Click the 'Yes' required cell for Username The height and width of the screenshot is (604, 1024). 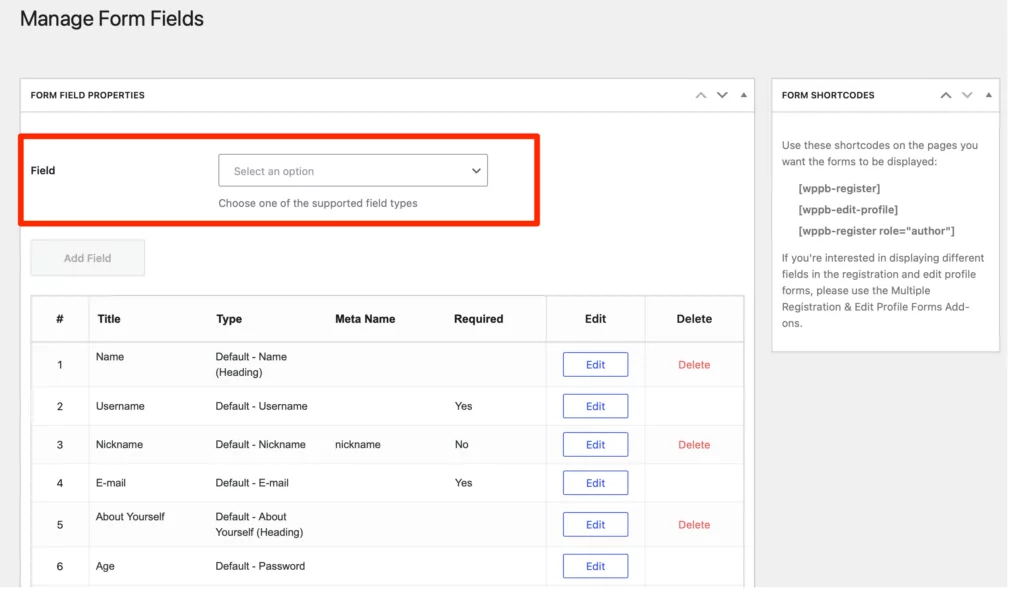coord(463,406)
